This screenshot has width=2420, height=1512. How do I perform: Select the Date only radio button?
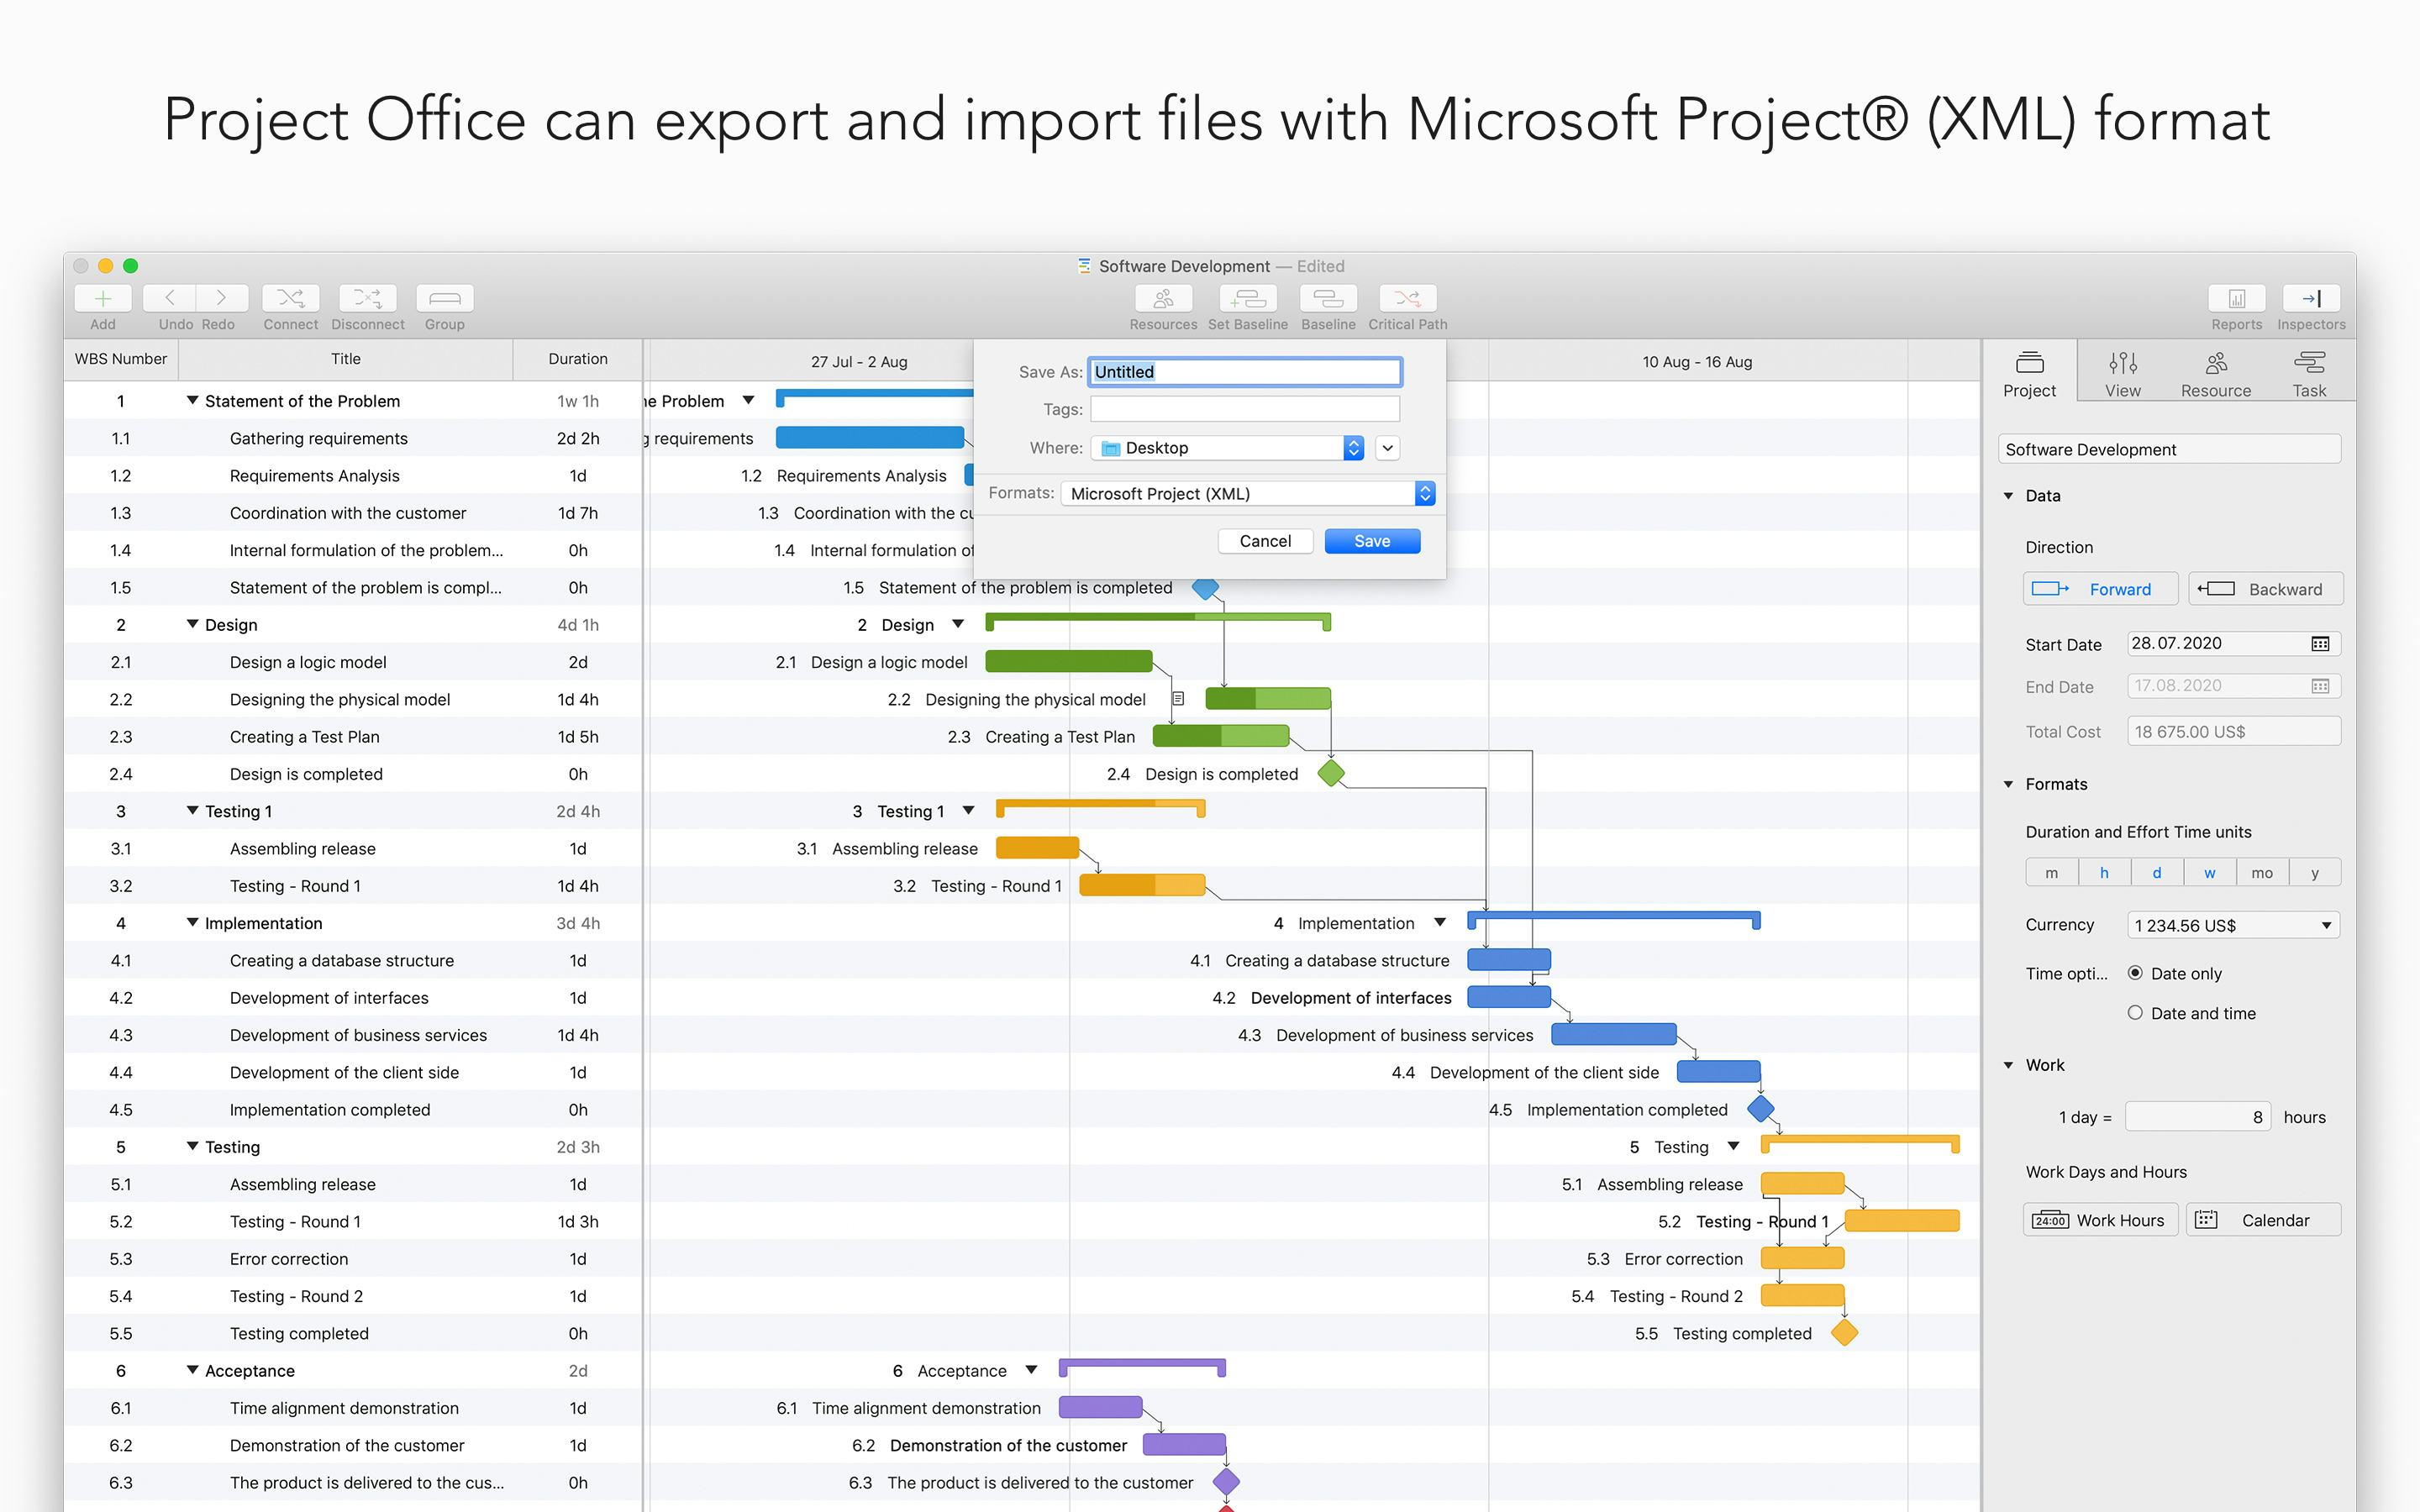pos(2135,973)
